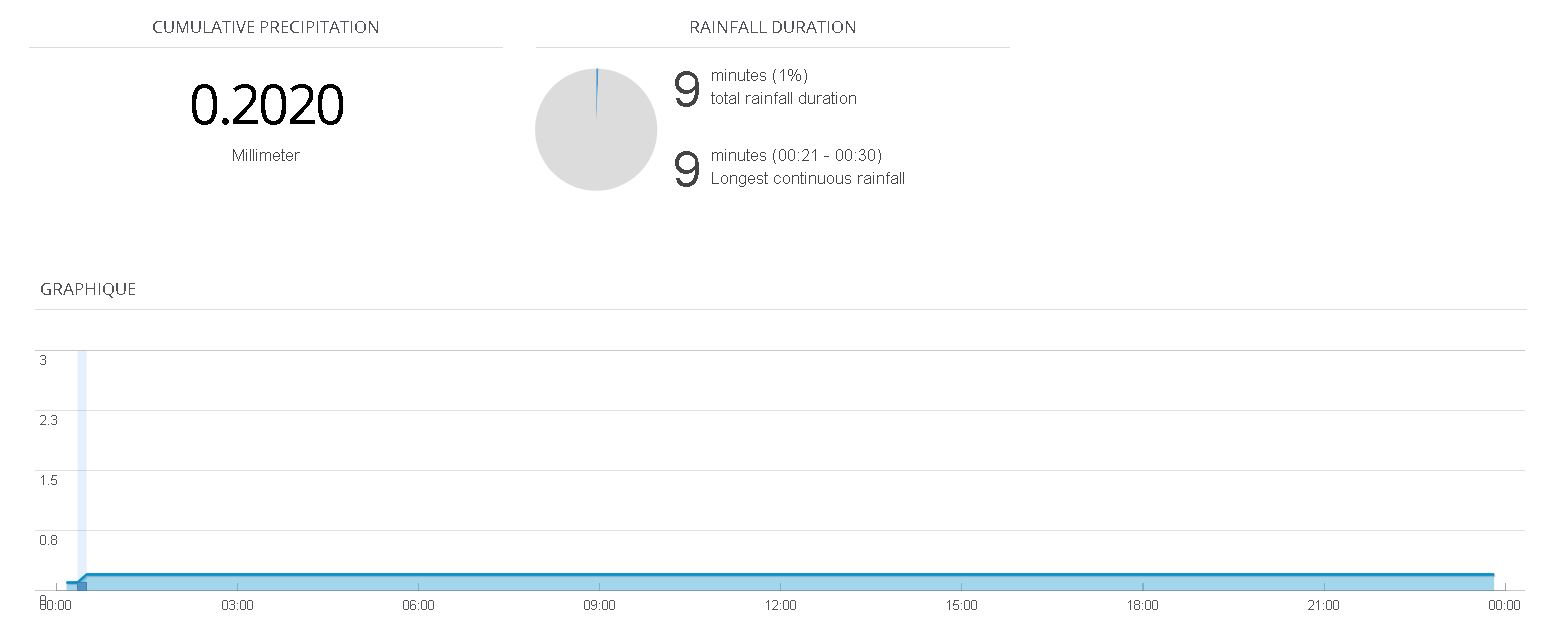Click the 21:00 time axis label
1558x633 pixels.
pos(1323,605)
